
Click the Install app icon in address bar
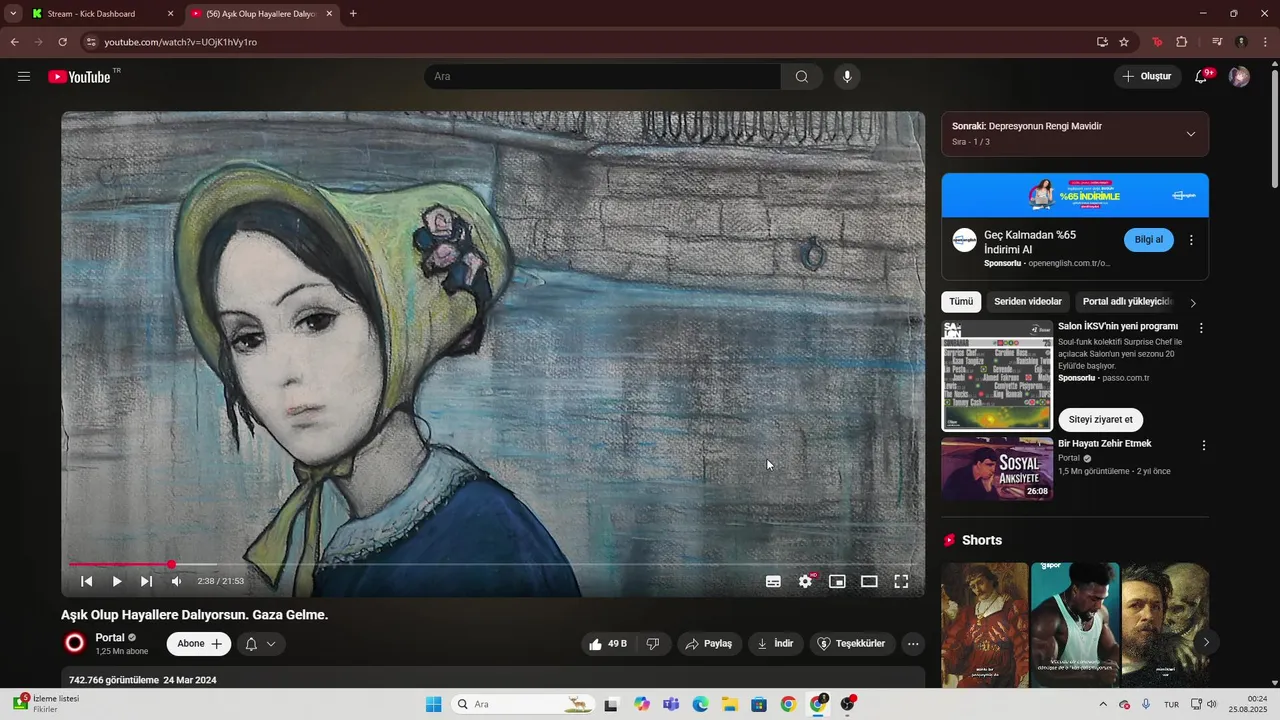coord(1102,42)
